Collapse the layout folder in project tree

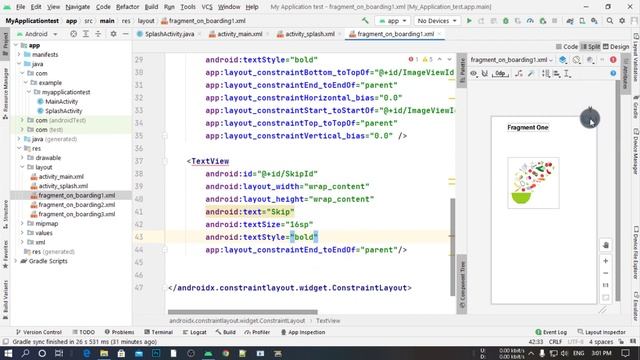[22, 167]
